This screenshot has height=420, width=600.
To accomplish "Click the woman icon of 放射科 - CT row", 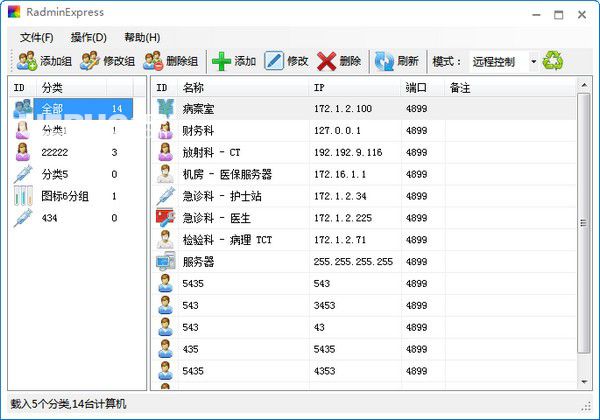I will click(x=165, y=152).
